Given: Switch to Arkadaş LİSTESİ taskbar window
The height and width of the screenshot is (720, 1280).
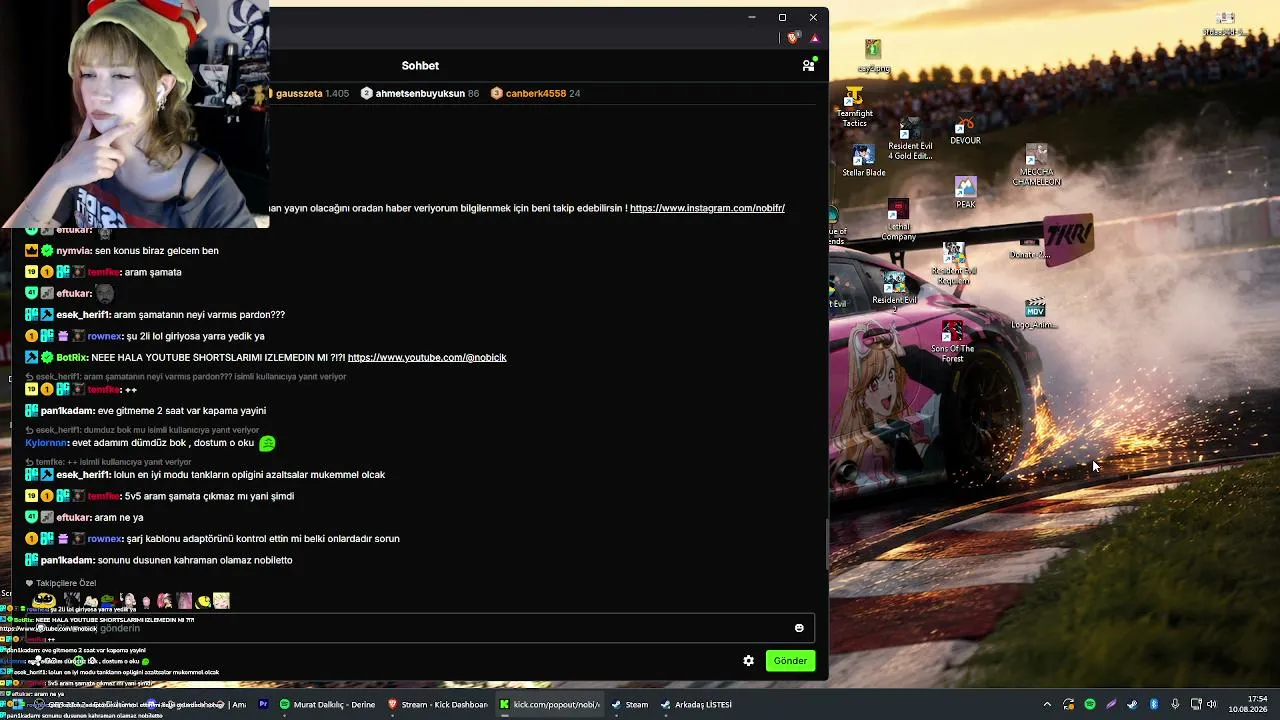Looking at the screenshot, I should (696, 704).
